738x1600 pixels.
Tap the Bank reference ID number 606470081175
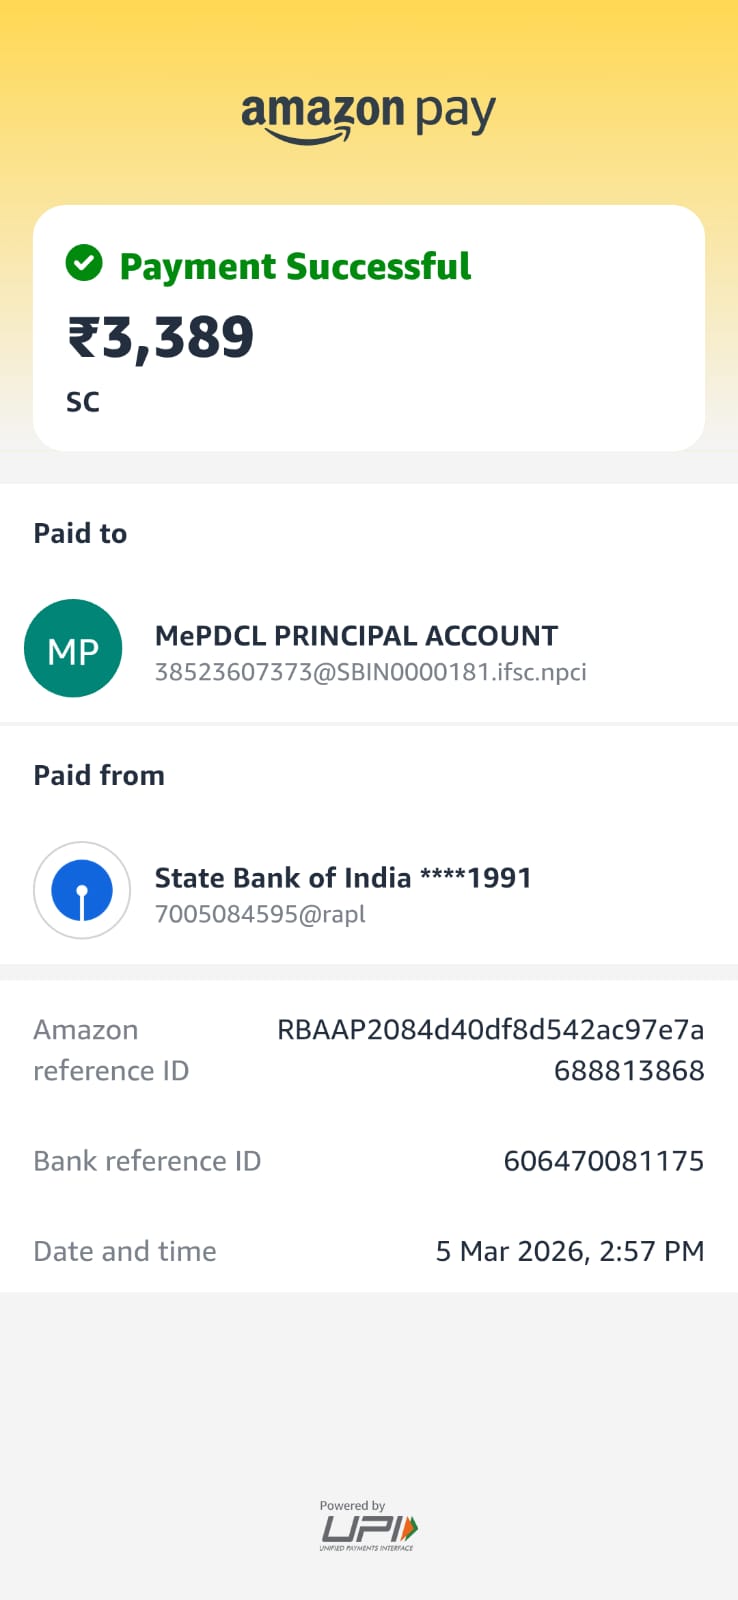tap(603, 1161)
